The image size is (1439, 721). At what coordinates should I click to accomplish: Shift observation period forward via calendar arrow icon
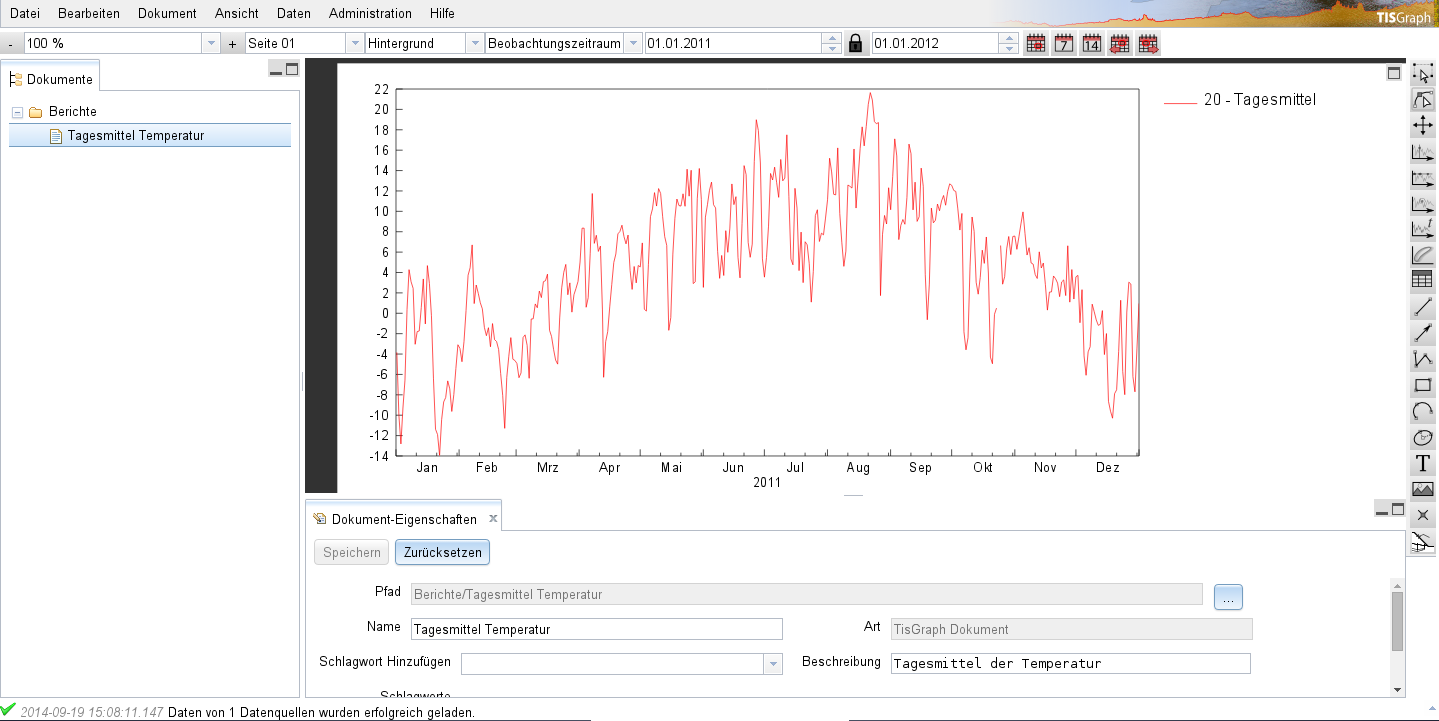tap(1146, 43)
